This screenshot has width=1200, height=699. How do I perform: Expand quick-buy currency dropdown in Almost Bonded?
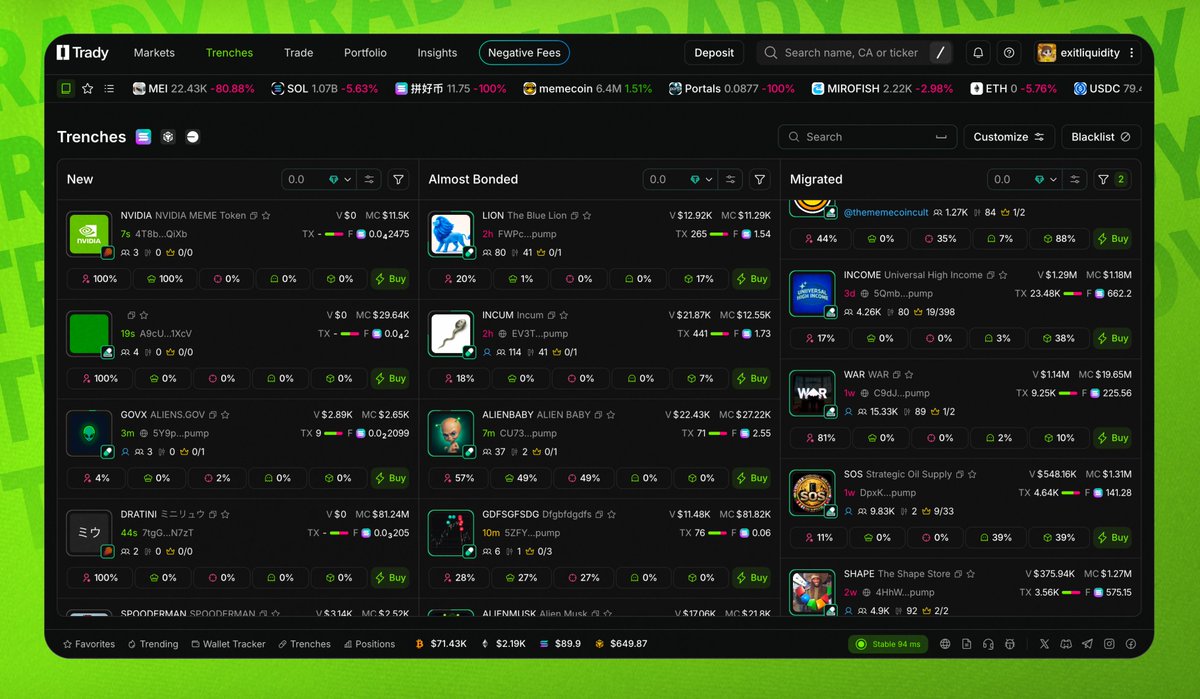point(700,179)
